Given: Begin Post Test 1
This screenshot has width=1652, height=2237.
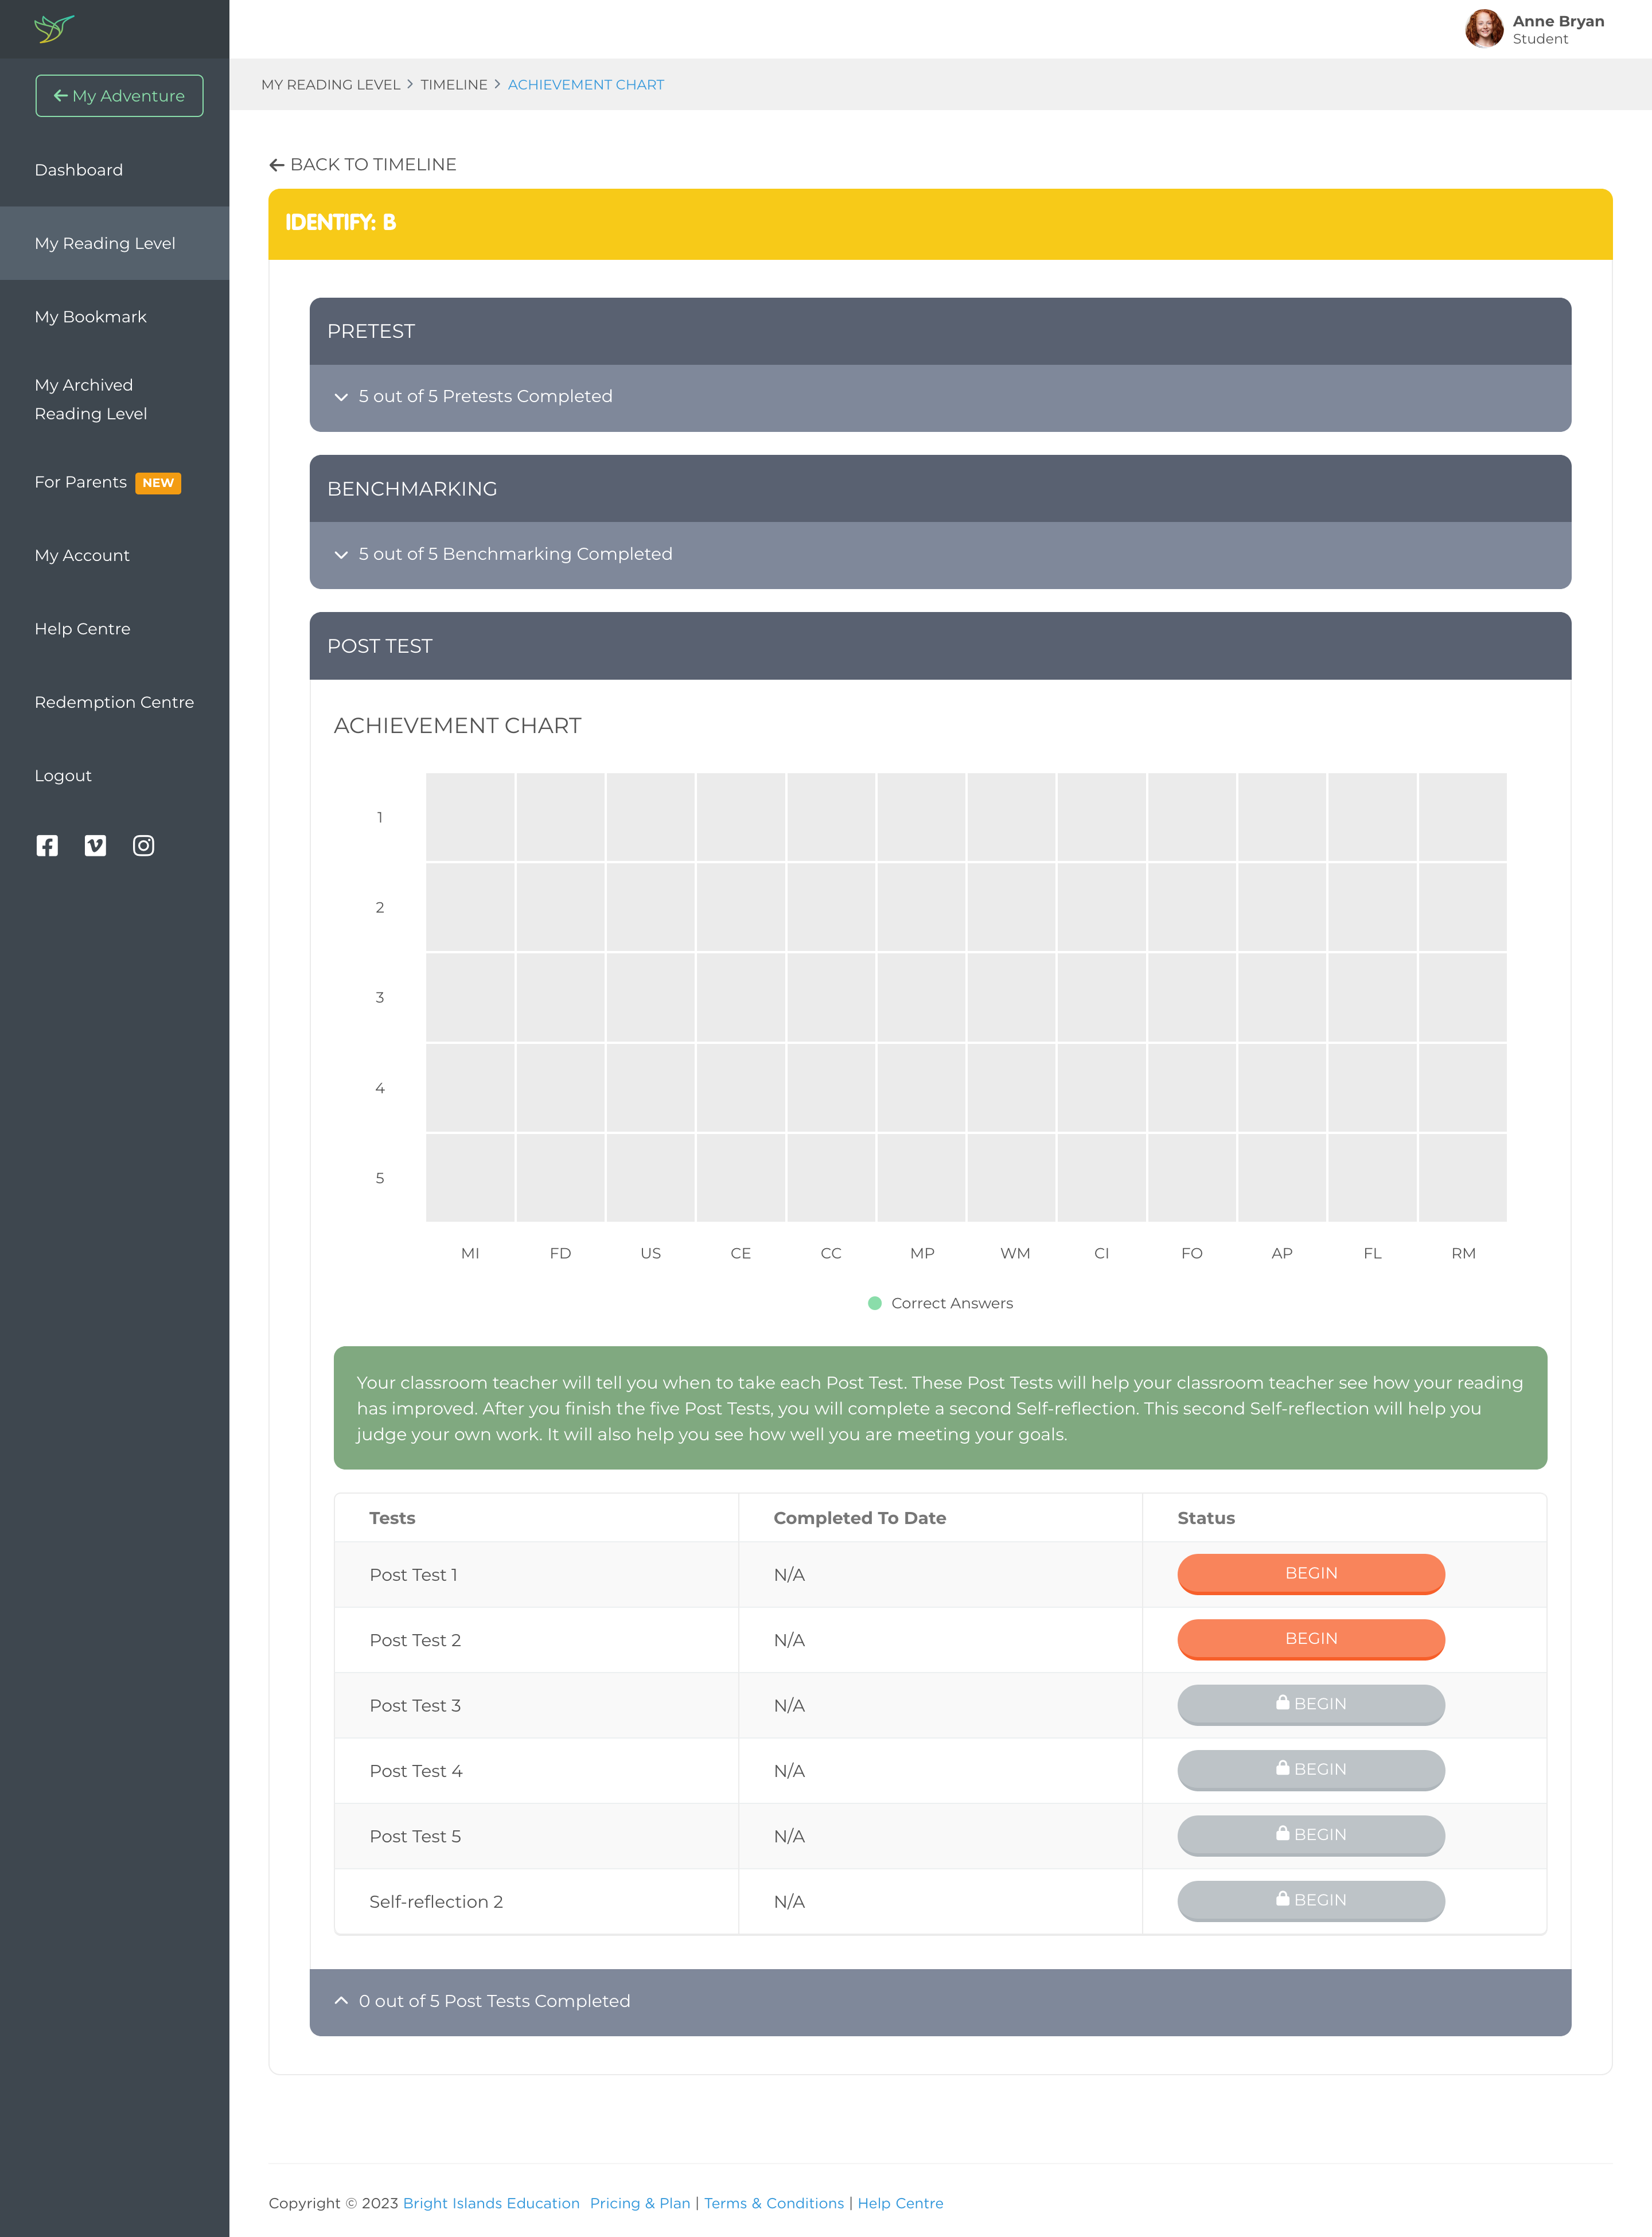Looking at the screenshot, I should (x=1310, y=1574).
